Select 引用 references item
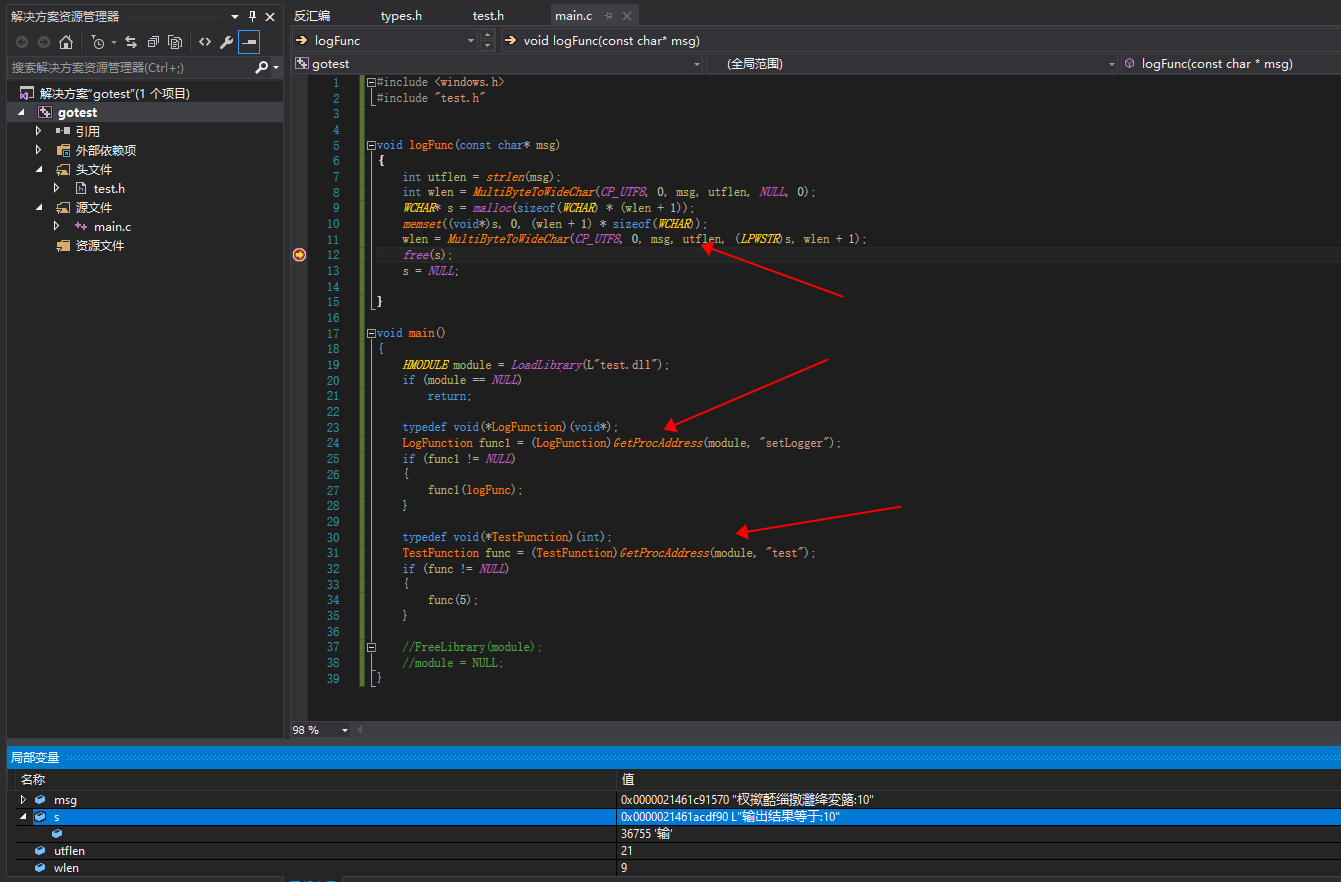Screen dimensions: 1341x882 pos(87,131)
